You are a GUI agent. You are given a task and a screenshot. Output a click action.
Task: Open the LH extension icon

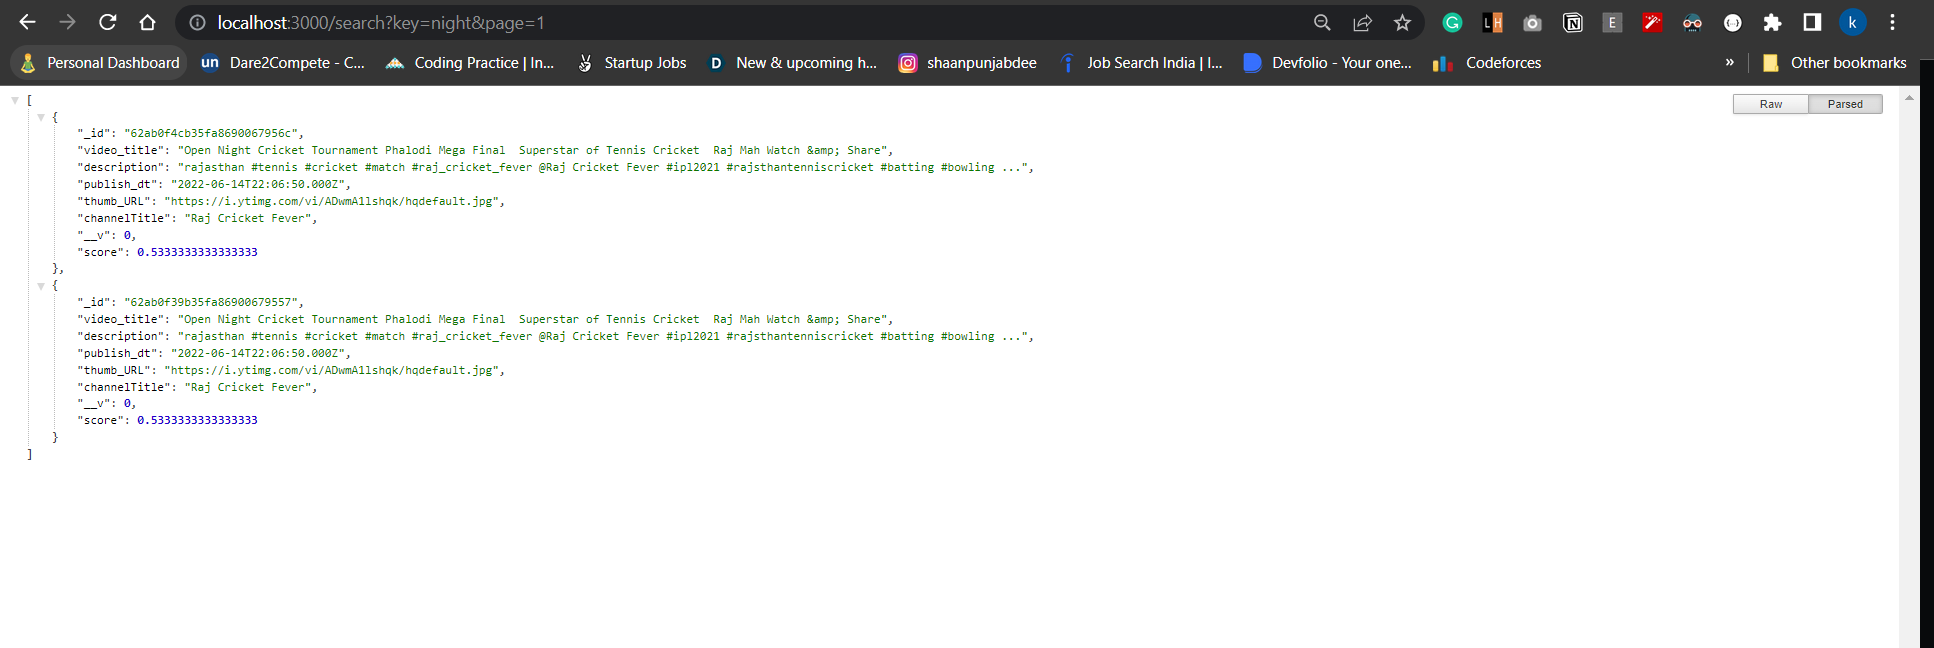[x=1492, y=23]
